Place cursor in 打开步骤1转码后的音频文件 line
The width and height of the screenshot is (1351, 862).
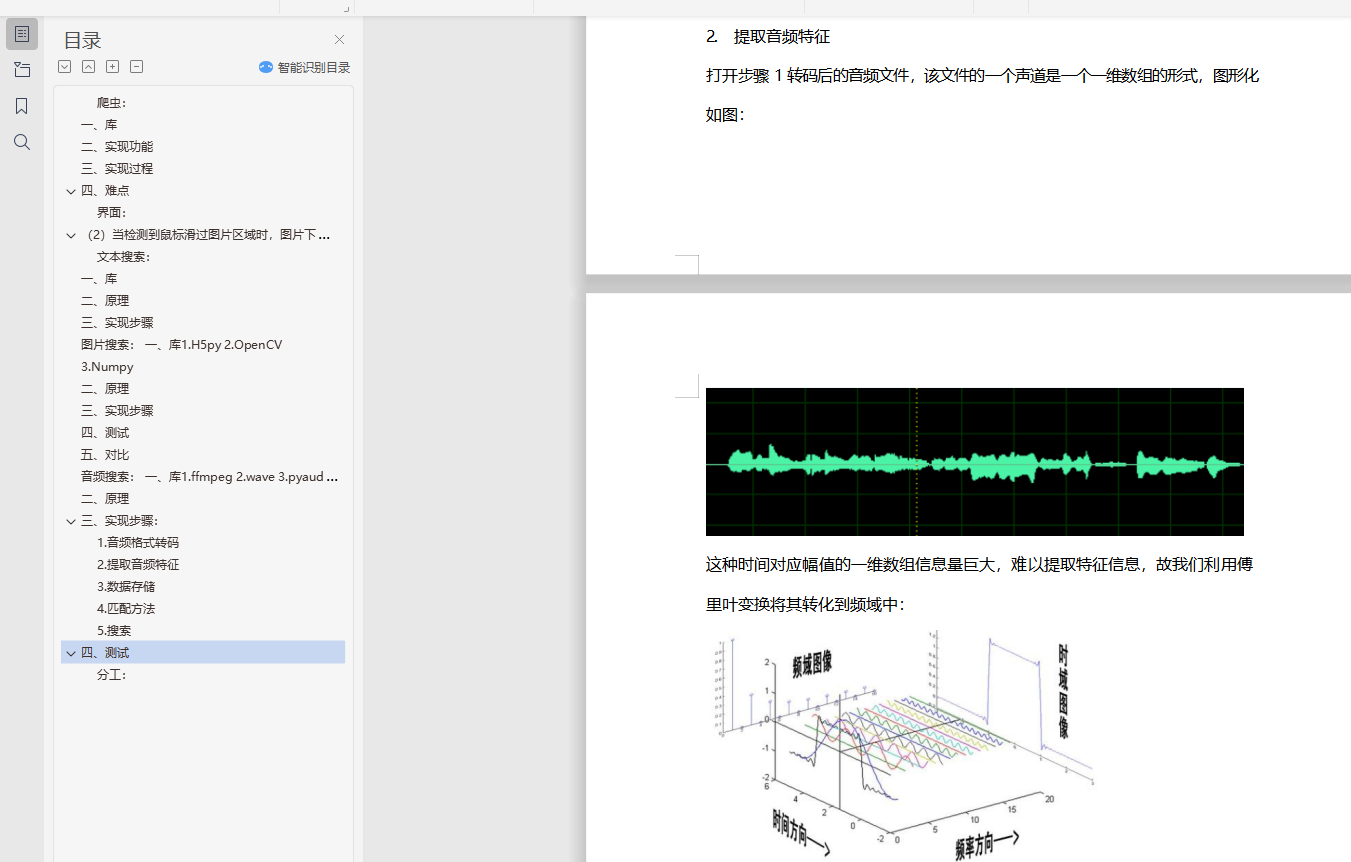(x=982, y=76)
